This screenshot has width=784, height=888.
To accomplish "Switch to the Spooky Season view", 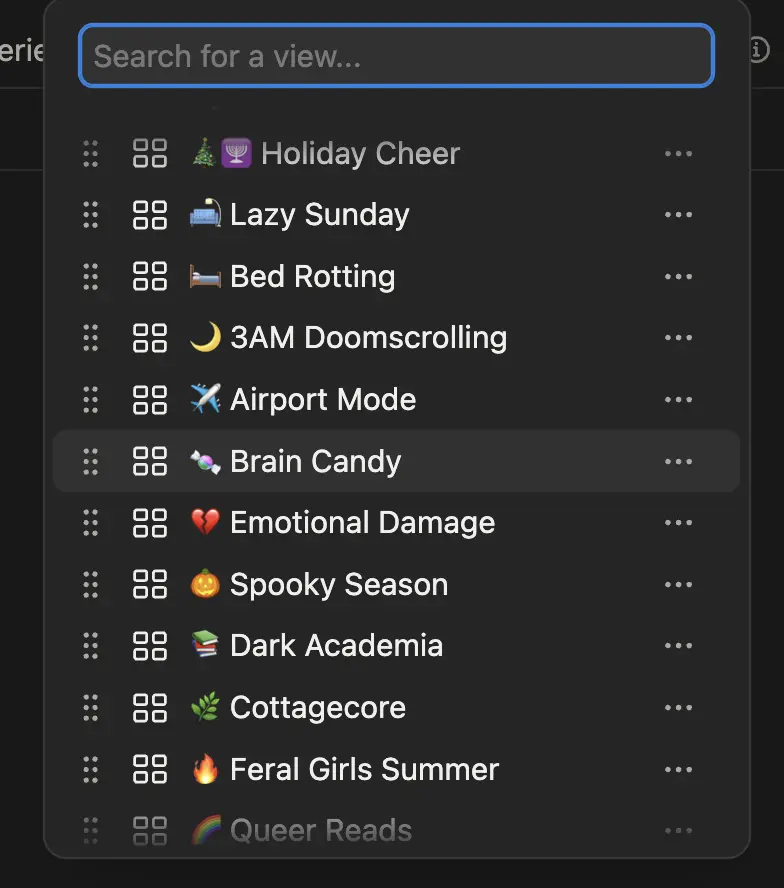I will 340,584.
